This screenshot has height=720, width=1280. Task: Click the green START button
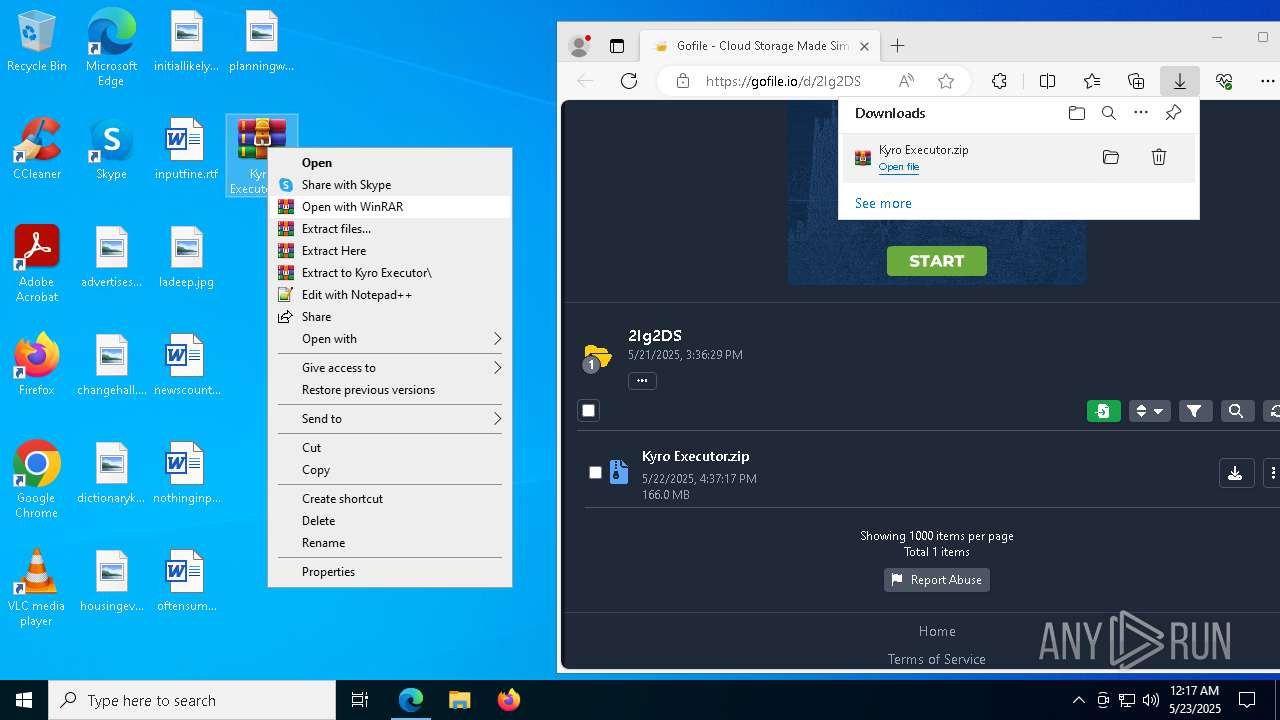pyautogui.click(x=937, y=261)
